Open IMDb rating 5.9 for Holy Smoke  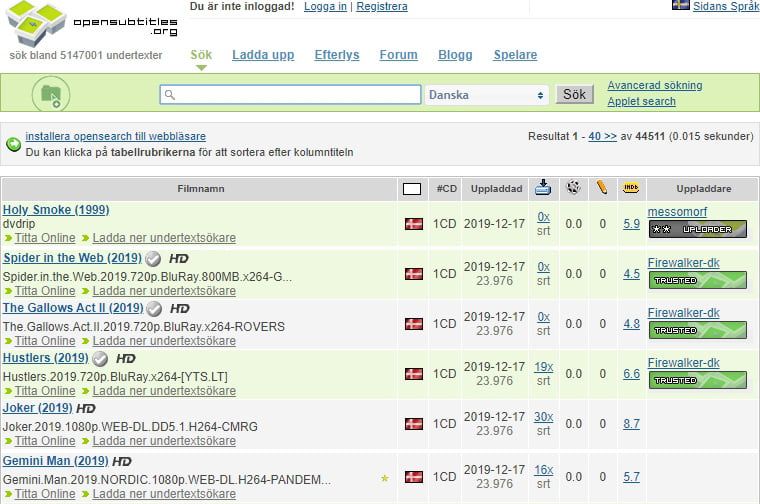coord(632,224)
